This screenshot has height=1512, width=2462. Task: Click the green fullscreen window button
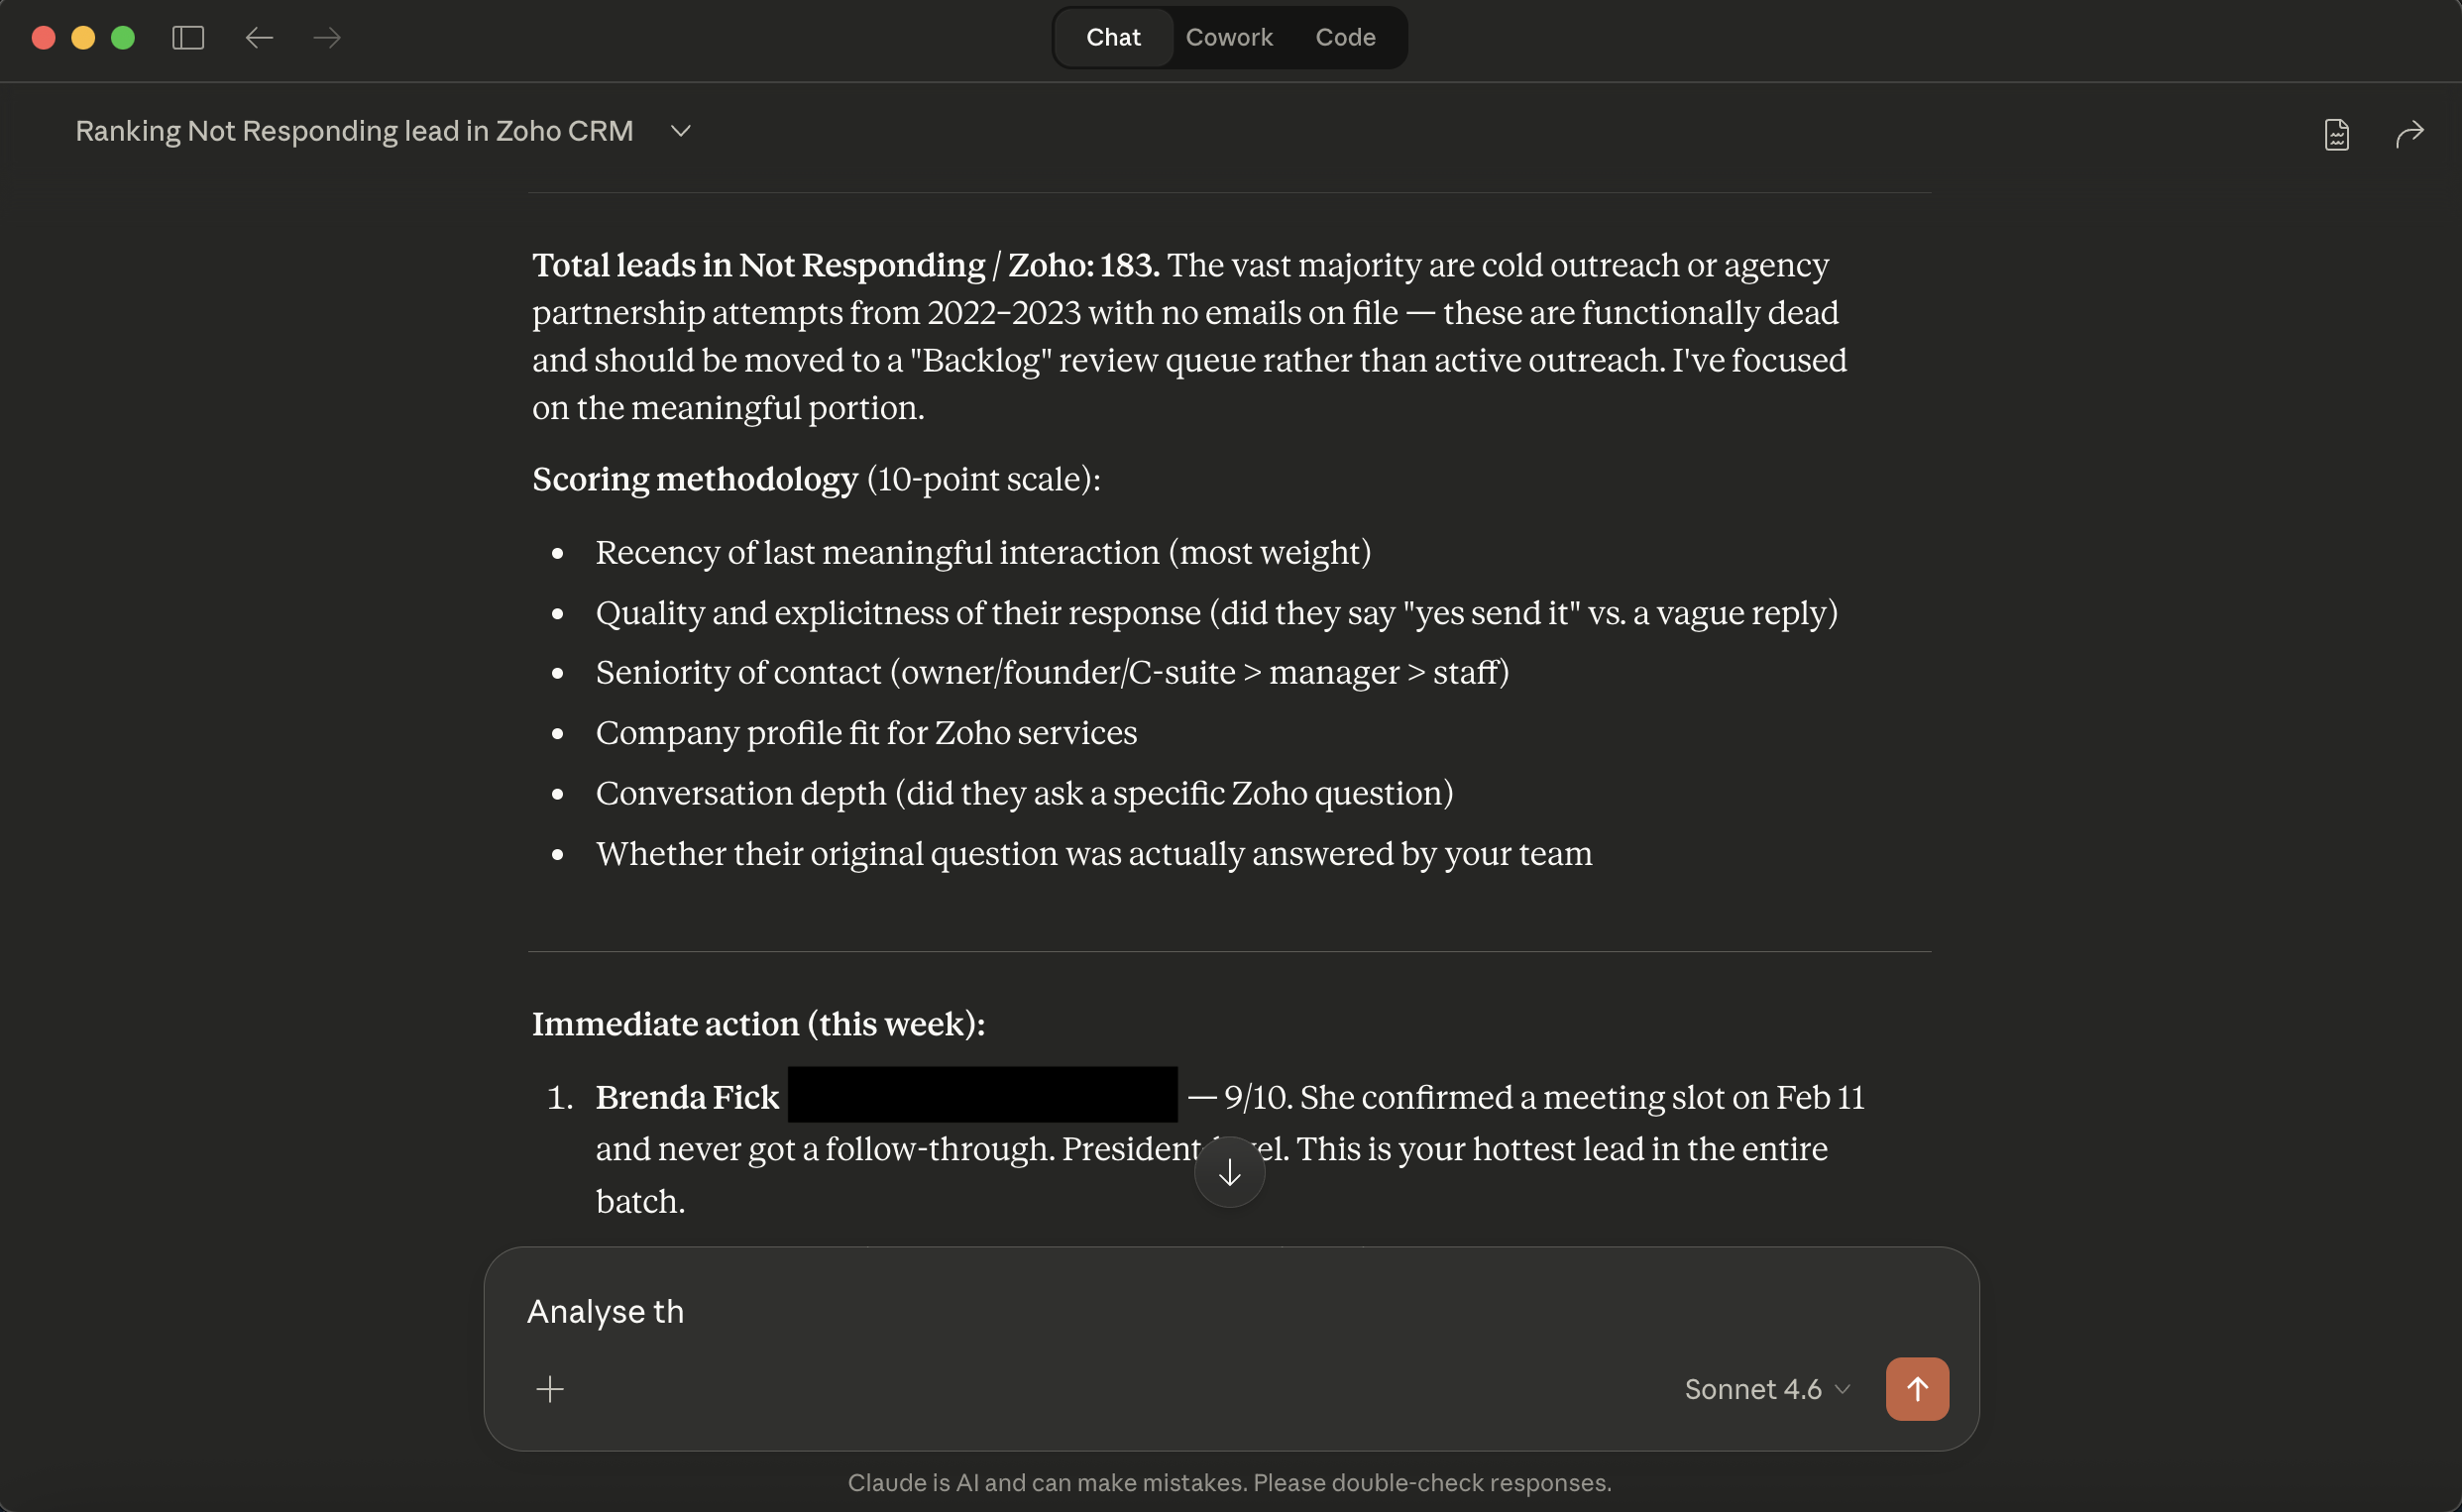(x=123, y=38)
